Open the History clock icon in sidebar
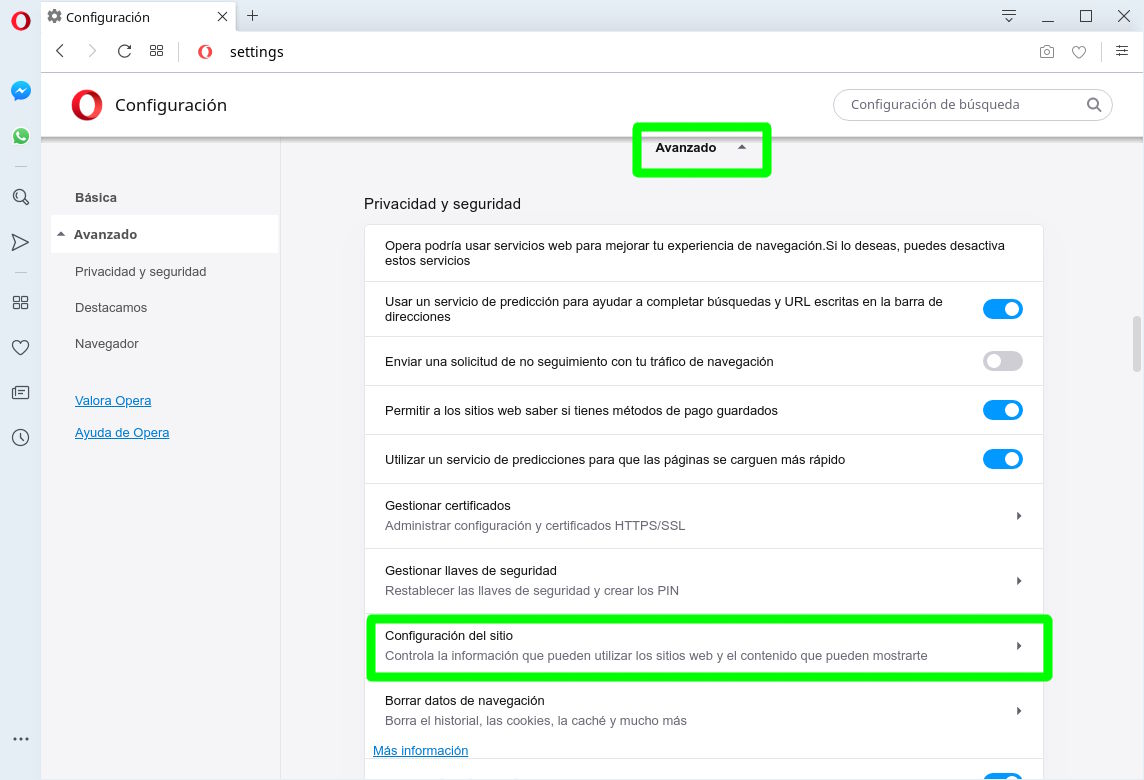The width and height of the screenshot is (1144, 780). point(20,437)
